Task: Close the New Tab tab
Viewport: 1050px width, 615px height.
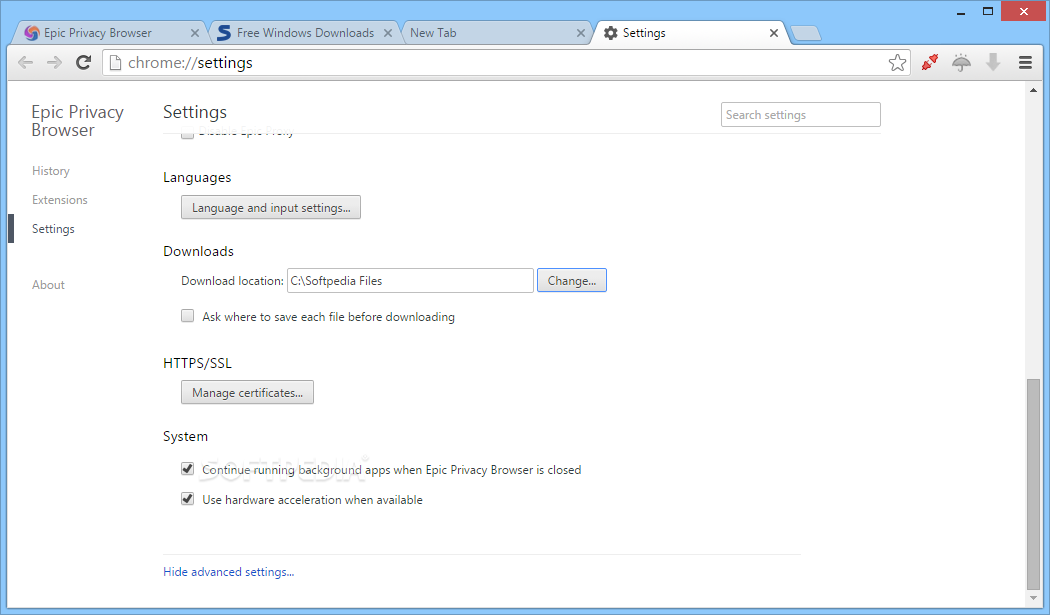Action: (581, 33)
